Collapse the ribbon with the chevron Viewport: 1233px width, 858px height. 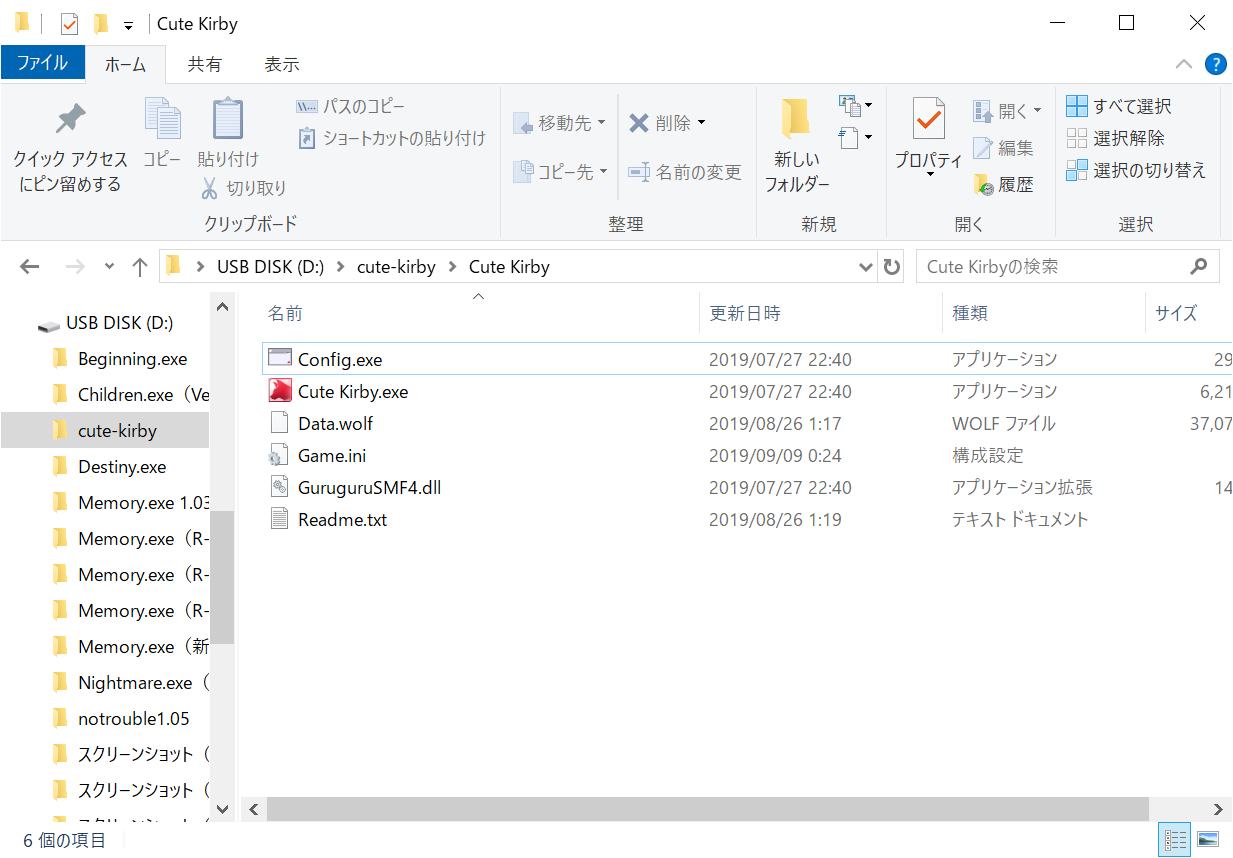tap(1184, 64)
